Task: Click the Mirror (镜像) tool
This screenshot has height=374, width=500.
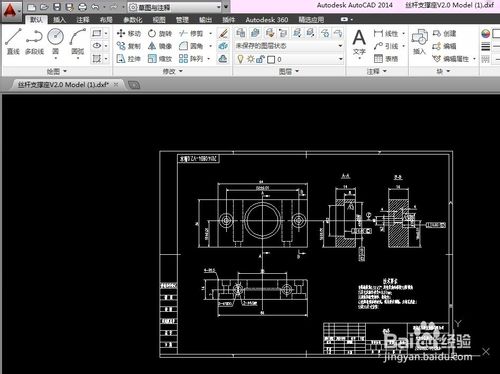Action: tap(160, 46)
